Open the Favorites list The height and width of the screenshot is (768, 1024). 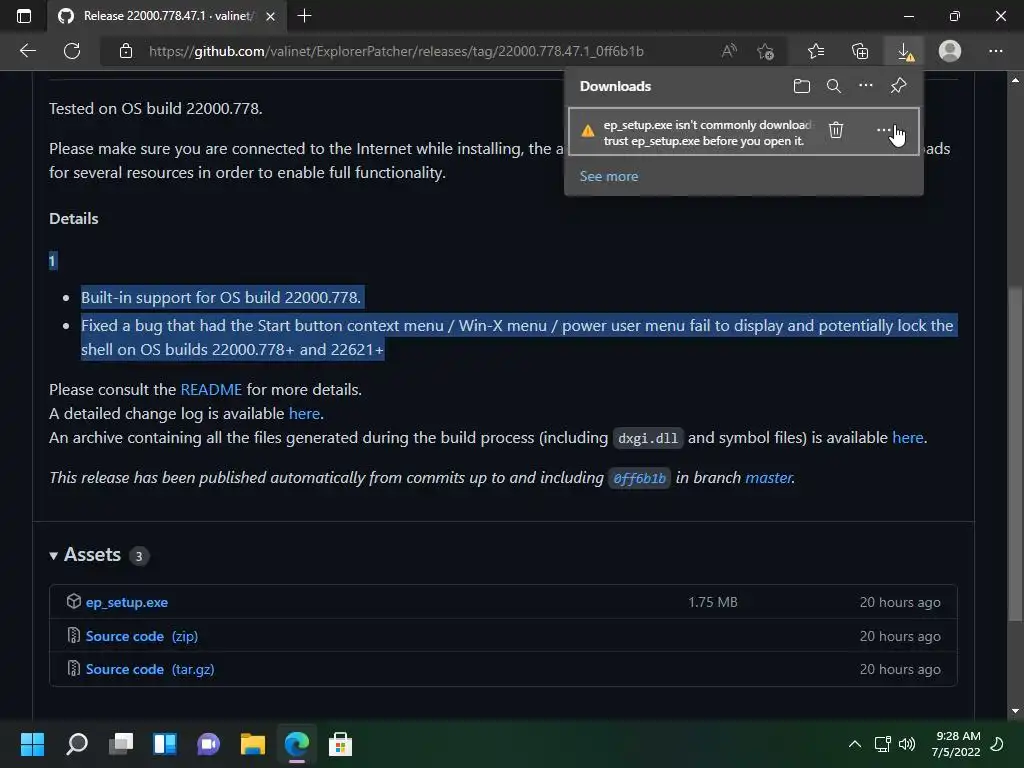pos(816,51)
